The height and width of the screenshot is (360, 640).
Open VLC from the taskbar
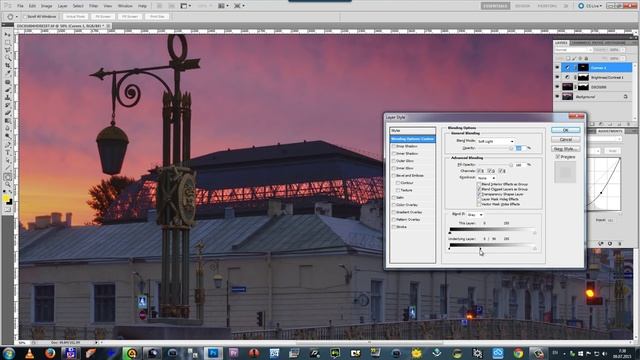coord(29,353)
